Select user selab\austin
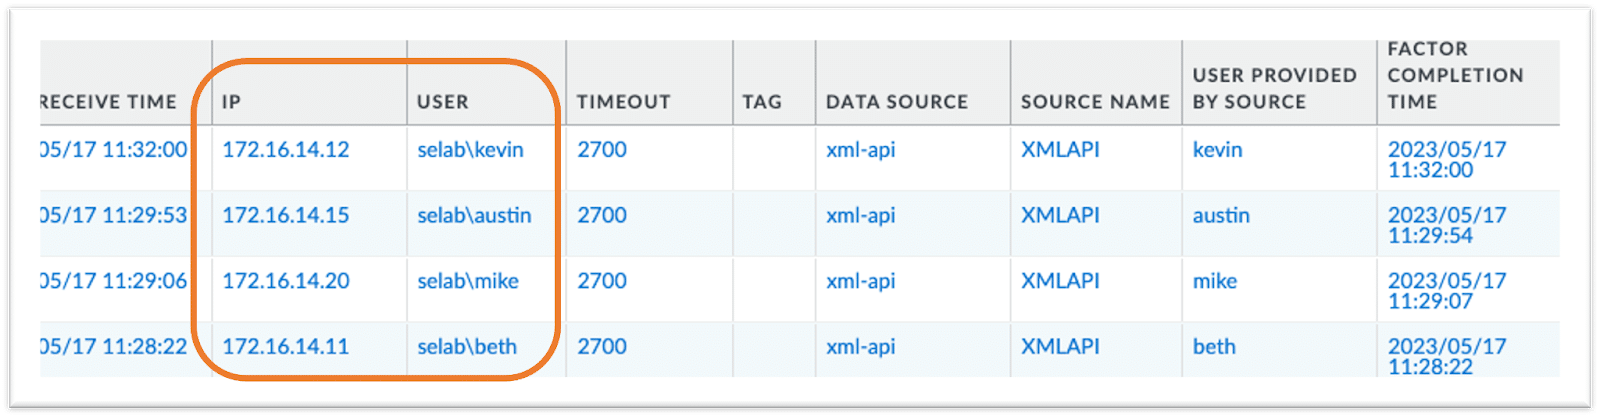 (x=474, y=215)
